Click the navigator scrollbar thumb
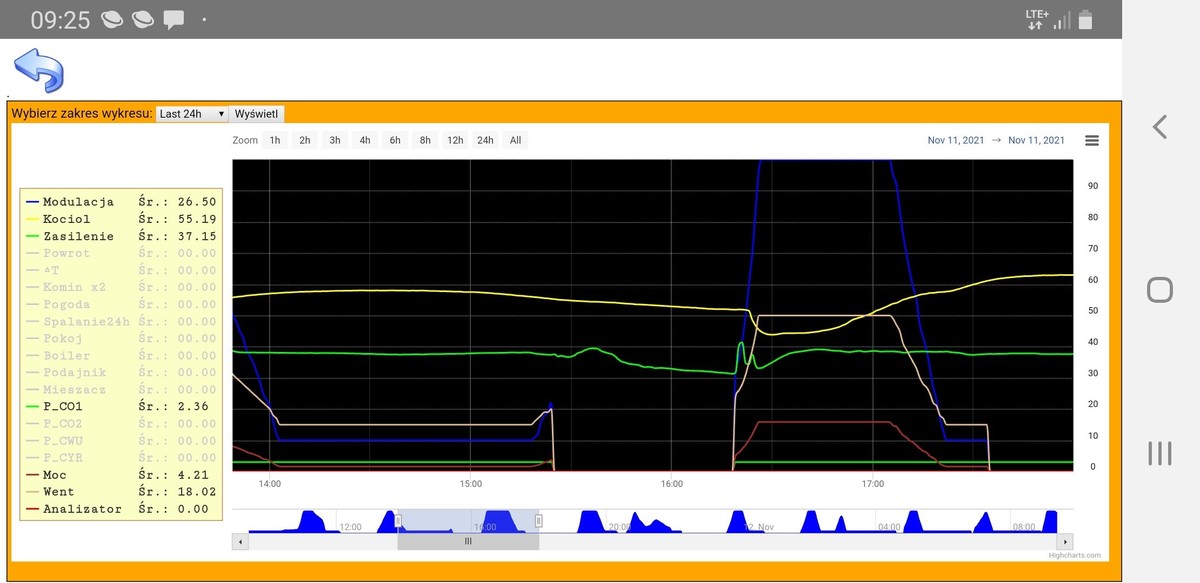Screen dimensions: 1200x583 [468, 541]
